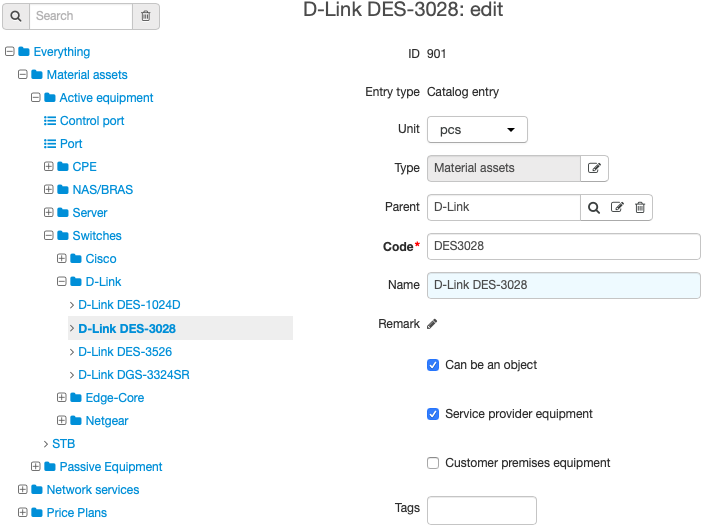Click the Edge-Core folder icon

pyautogui.click(x=76, y=398)
